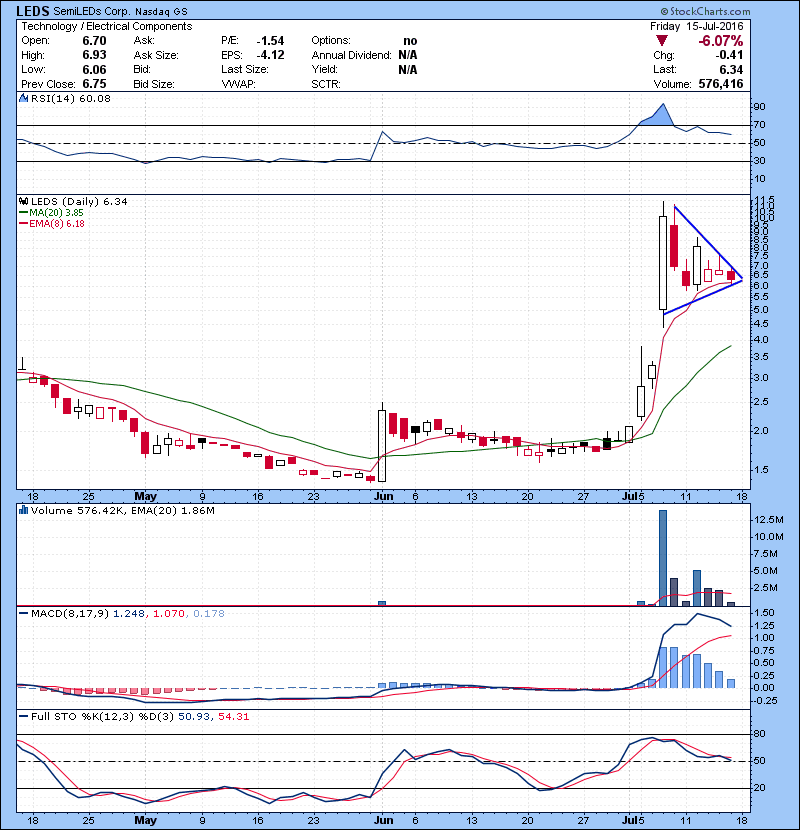Select the SemiLEDs Corp. company name
This screenshot has width=800, height=830.
[91, 12]
